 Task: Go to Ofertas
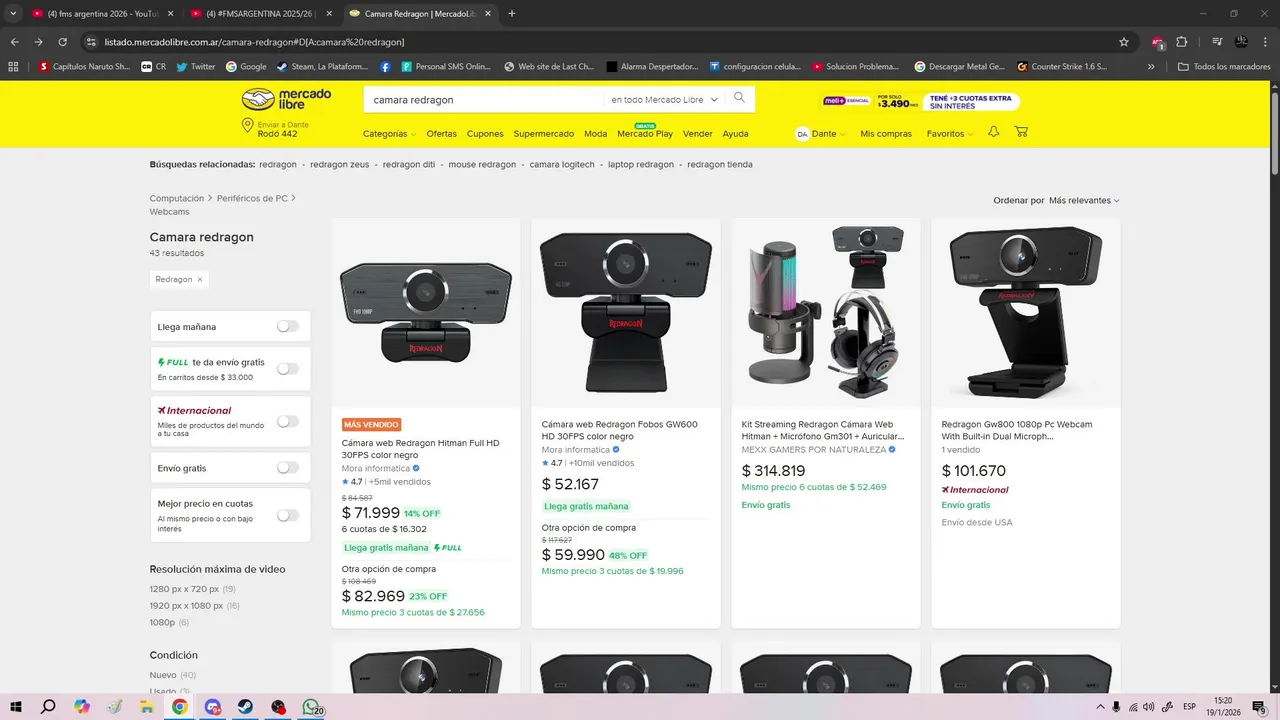point(441,133)
